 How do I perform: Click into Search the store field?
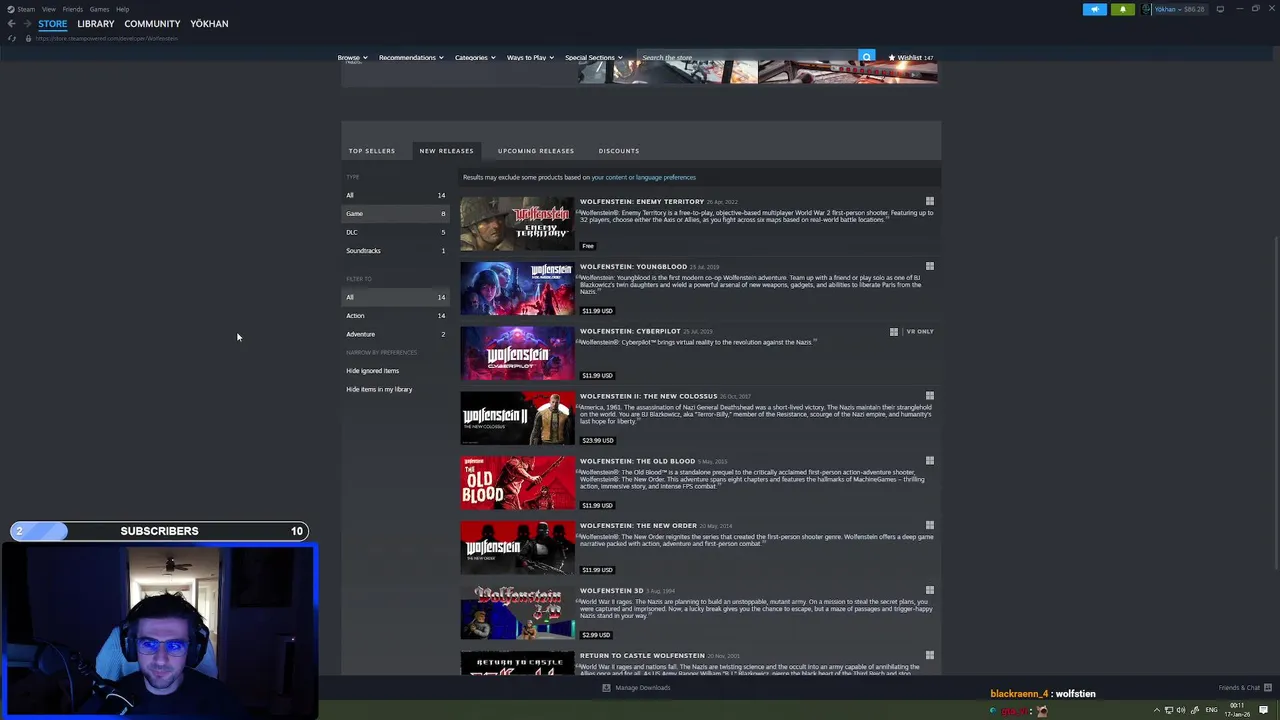tap(748, 57)
